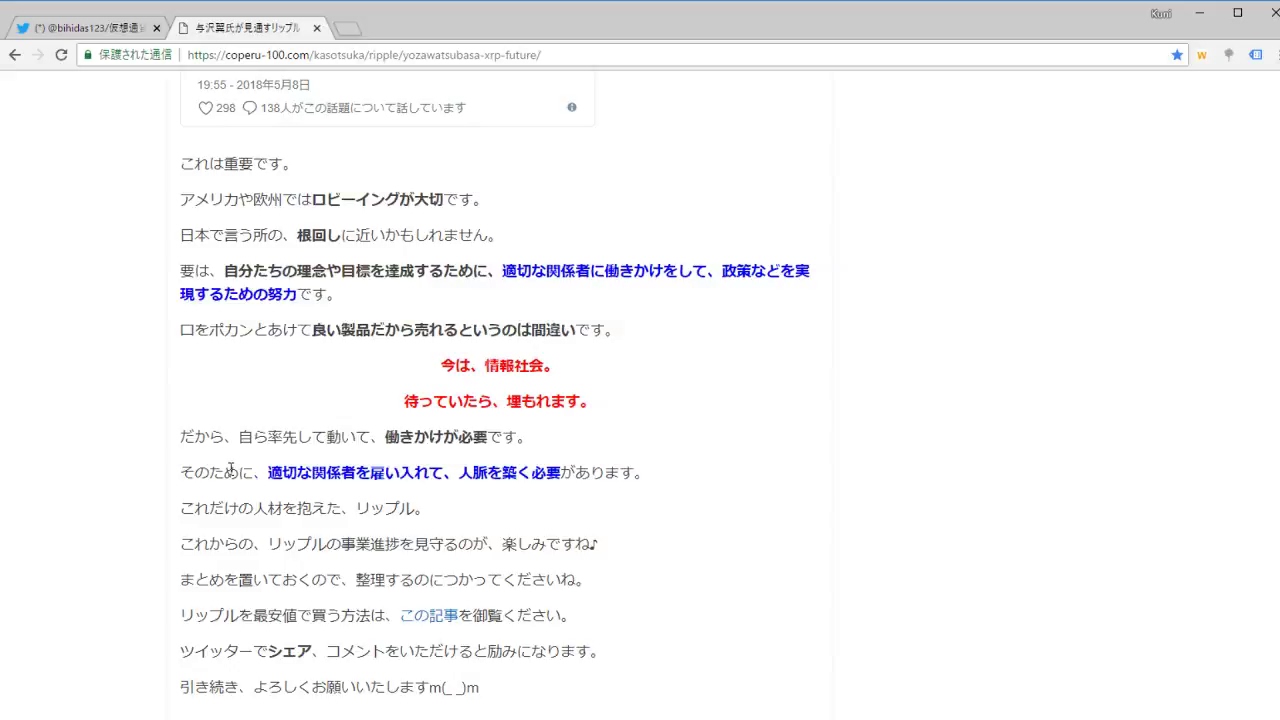Viewport: 1280px width, 720px height.
Task: Click the tweet reply bubble icon
Action: tap(250, 108)
